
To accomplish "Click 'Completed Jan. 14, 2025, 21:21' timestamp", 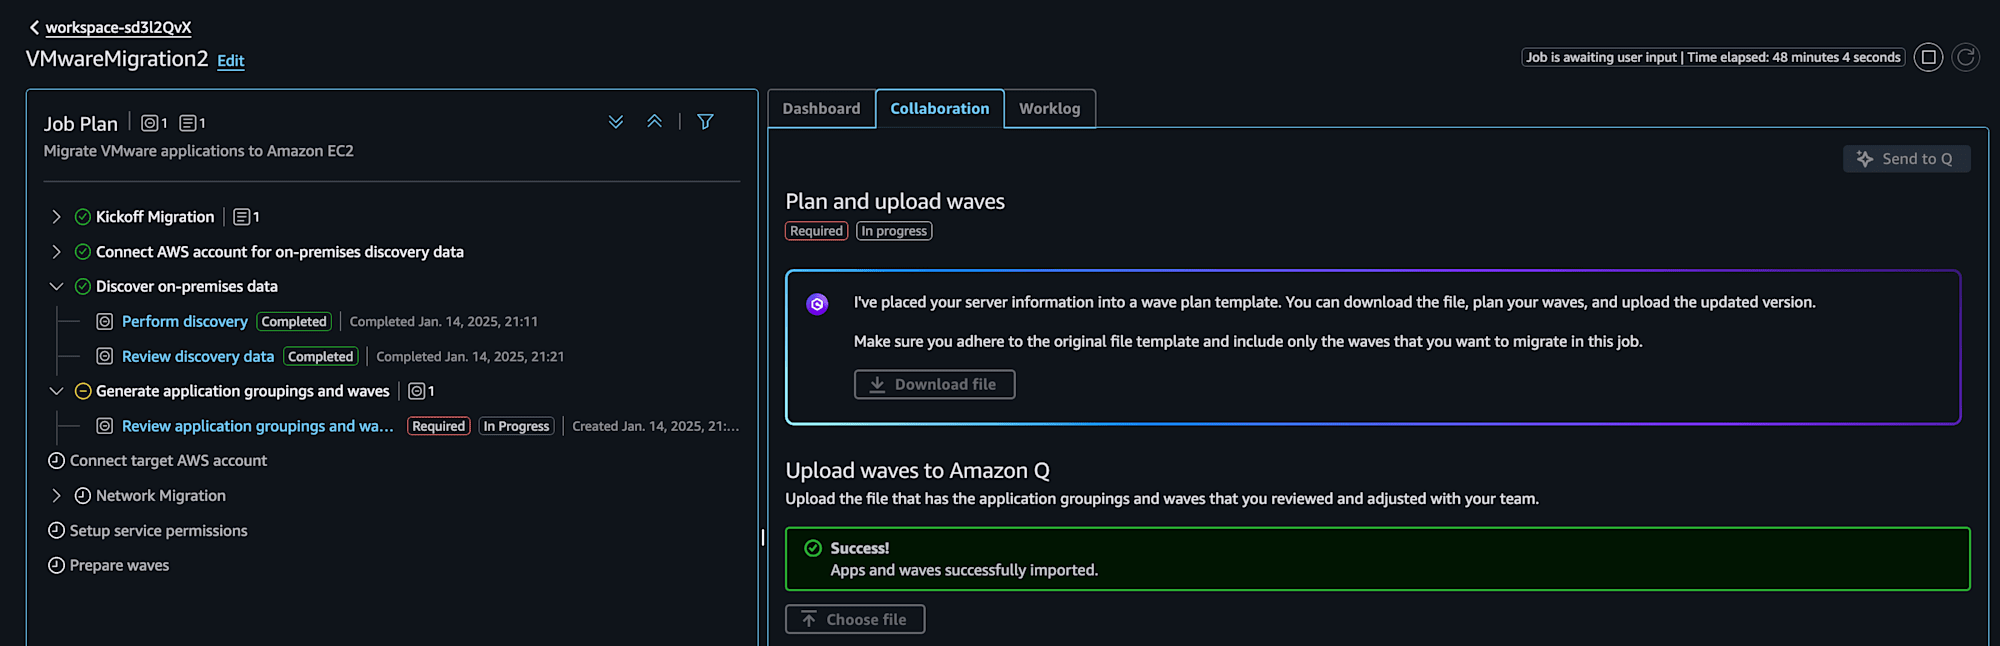I will tap(470, 357).
